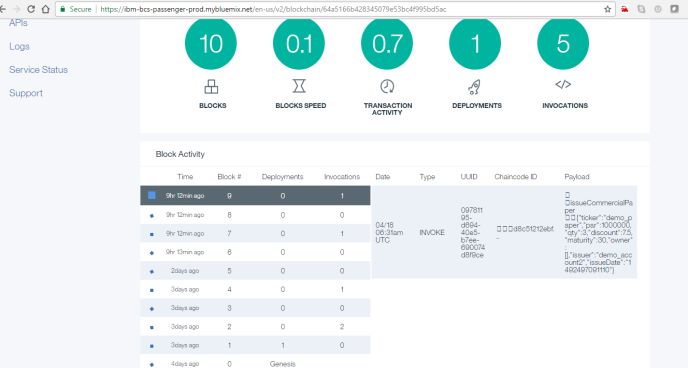Click the red extension icon in toolbar
Viewport: 688px width, 368px height.
pos(624,9)
